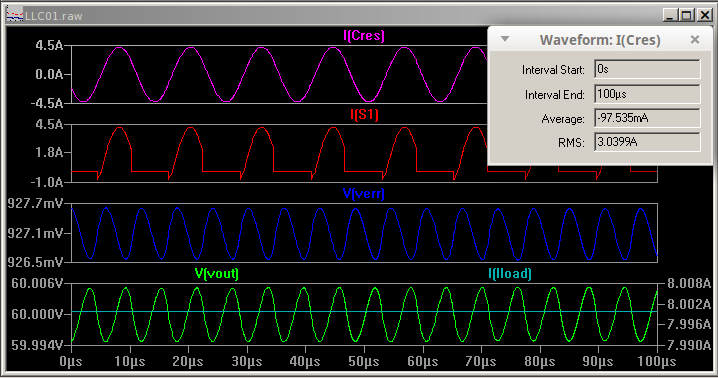Viewport: 718px width, 378px height.
Task: Click the I[Iload] trace label
Action: pyautogui.click(x=510, y=274)
